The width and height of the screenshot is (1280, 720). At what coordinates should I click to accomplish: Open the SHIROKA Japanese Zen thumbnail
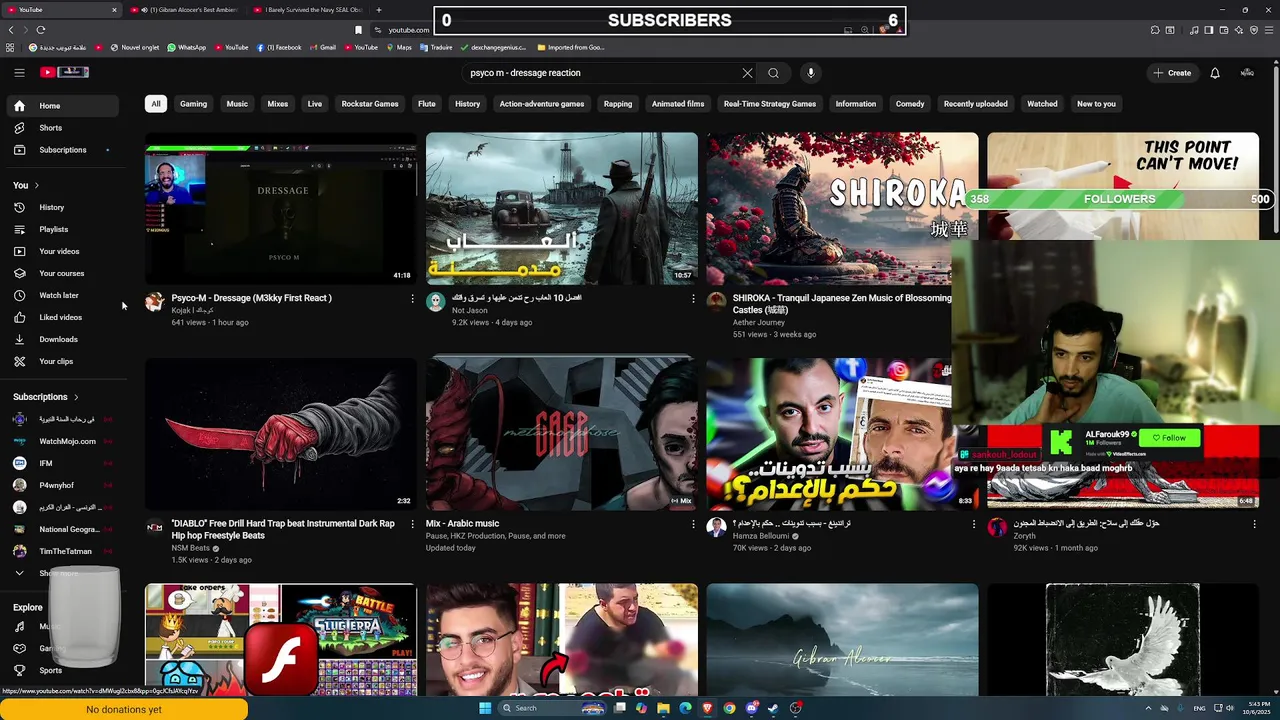tap(842, 208)
